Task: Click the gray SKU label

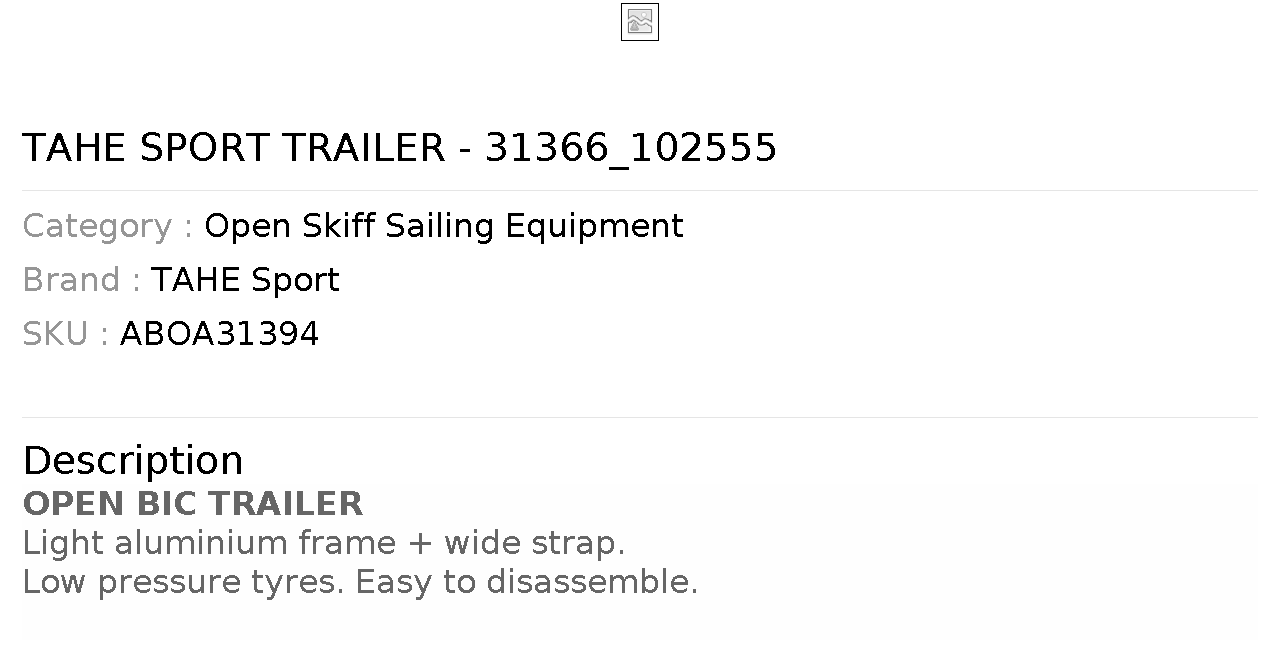Action: point(66,334)
